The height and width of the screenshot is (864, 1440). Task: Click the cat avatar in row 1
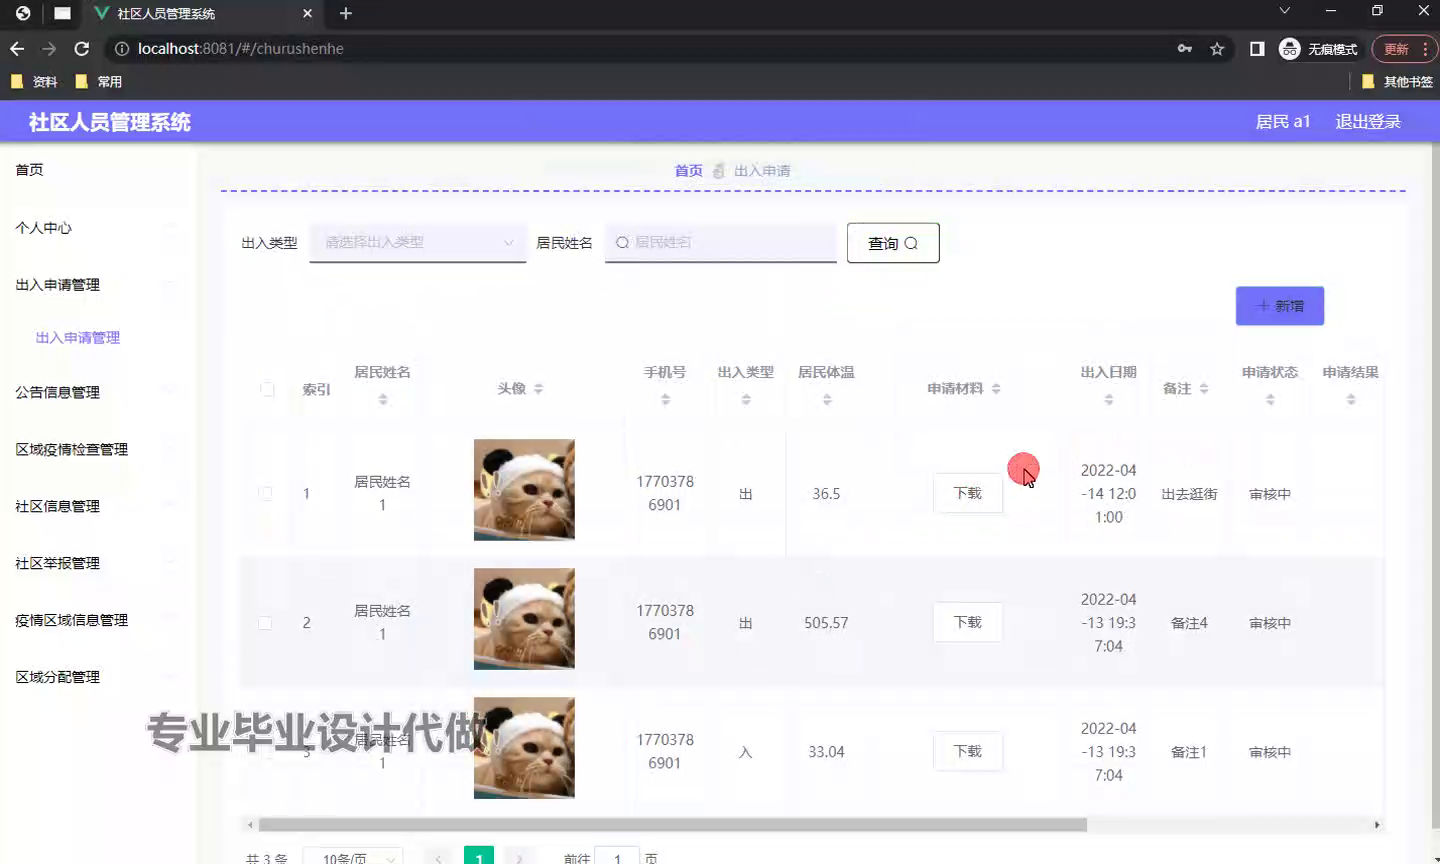point(524,490)
